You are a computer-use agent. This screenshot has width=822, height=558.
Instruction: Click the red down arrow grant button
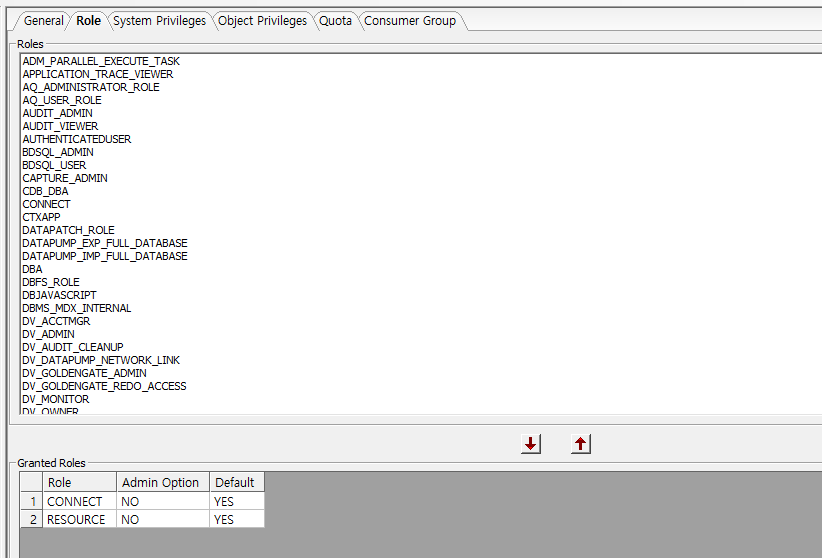coord(531,444)
